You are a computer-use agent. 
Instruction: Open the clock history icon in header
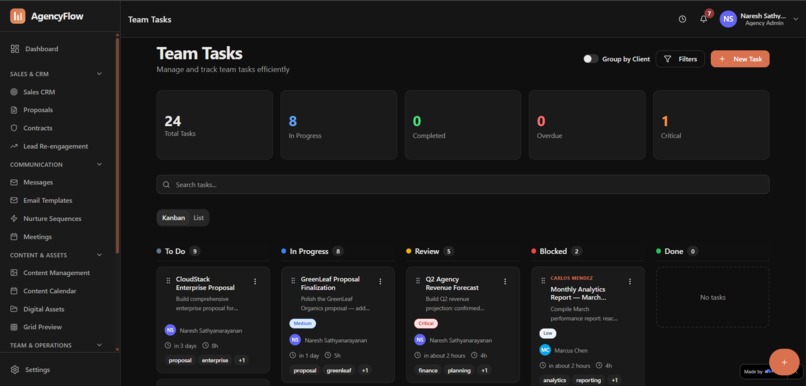point(682,19)
